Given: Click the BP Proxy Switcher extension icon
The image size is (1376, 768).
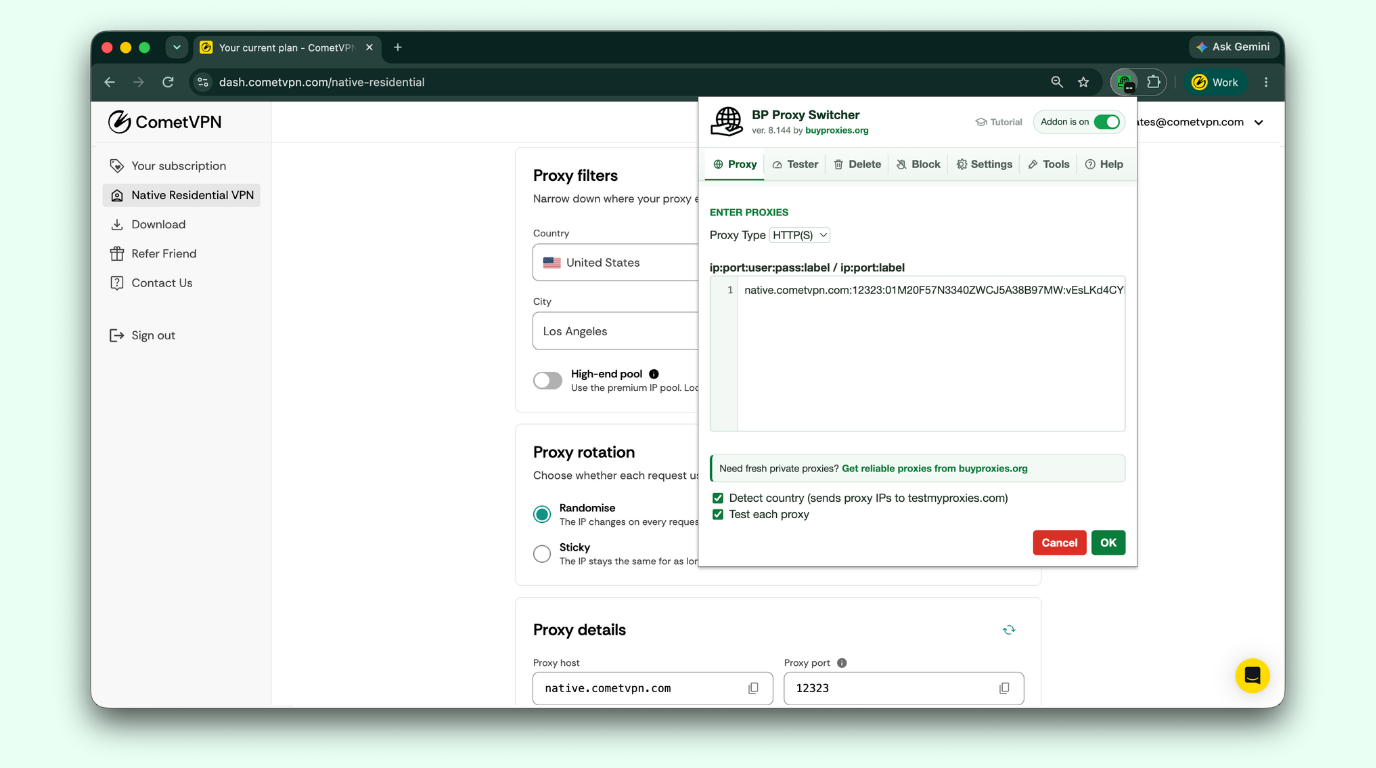Looking at the screenshot, I should coord(1126,82).
